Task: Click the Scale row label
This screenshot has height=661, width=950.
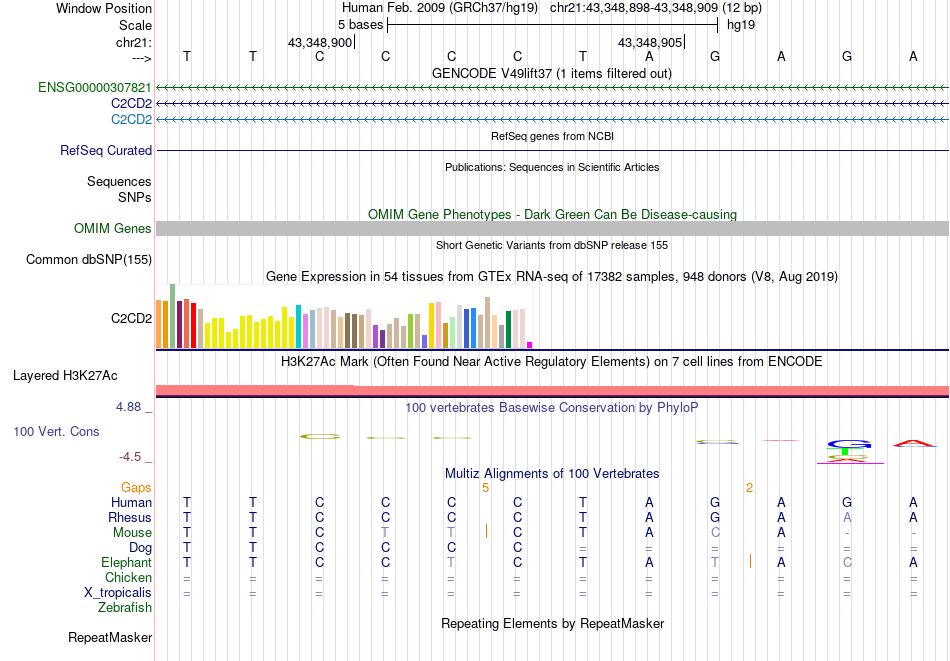Action: pos(135,25)
